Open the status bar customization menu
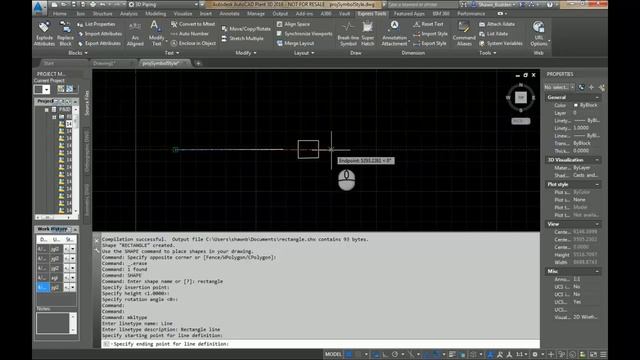Screen dimensions: 640x360 [603, 354]
